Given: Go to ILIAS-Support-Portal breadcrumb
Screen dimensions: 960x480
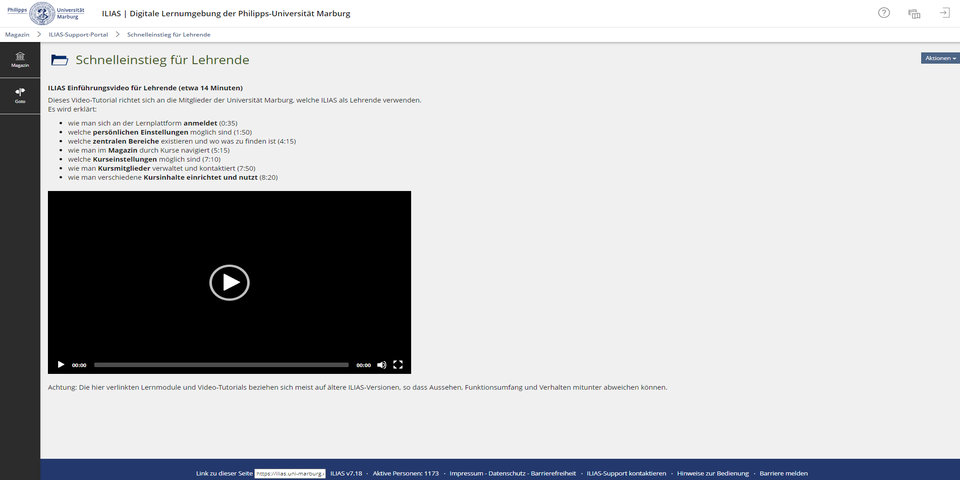Looking at the screenshot, I should tap(78, 35).
